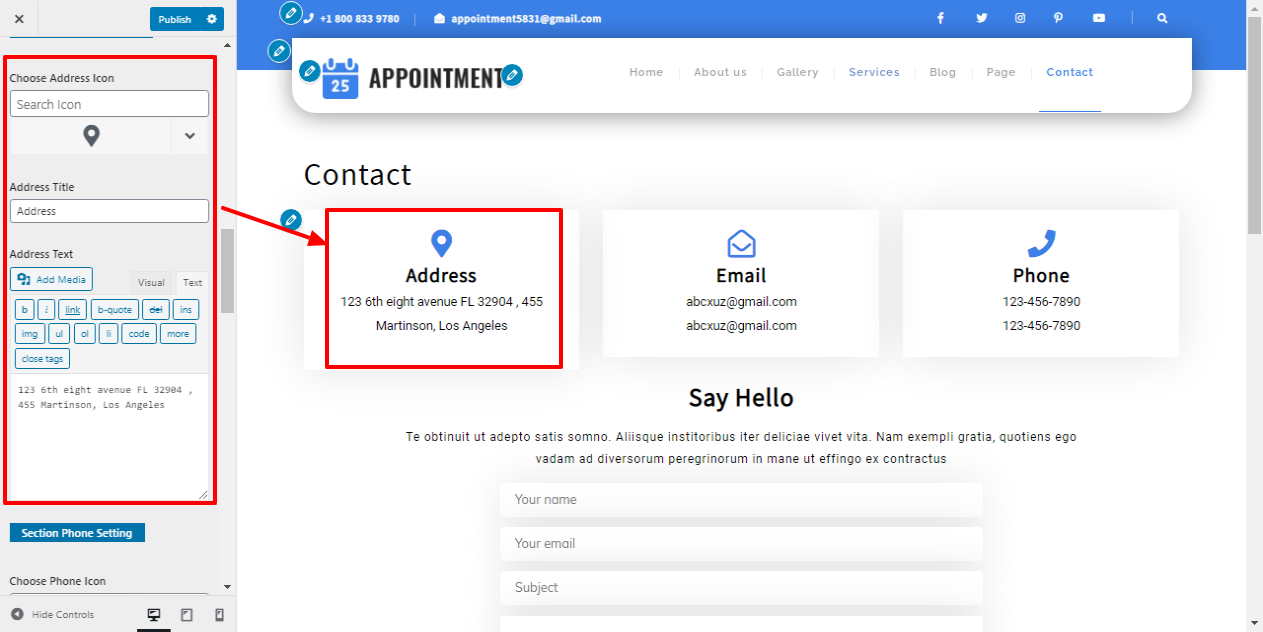Click edit pencil by the Address card

tap(291, 219)
